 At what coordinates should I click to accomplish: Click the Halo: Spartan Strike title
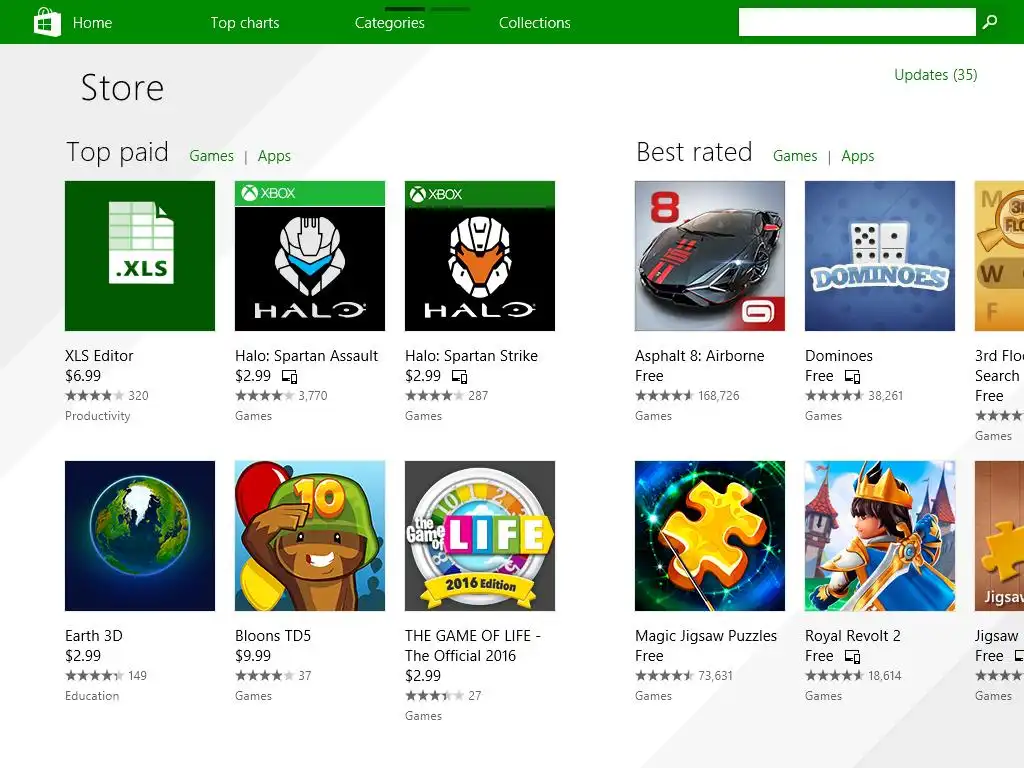pyautogui.click(x=472, y=356)
